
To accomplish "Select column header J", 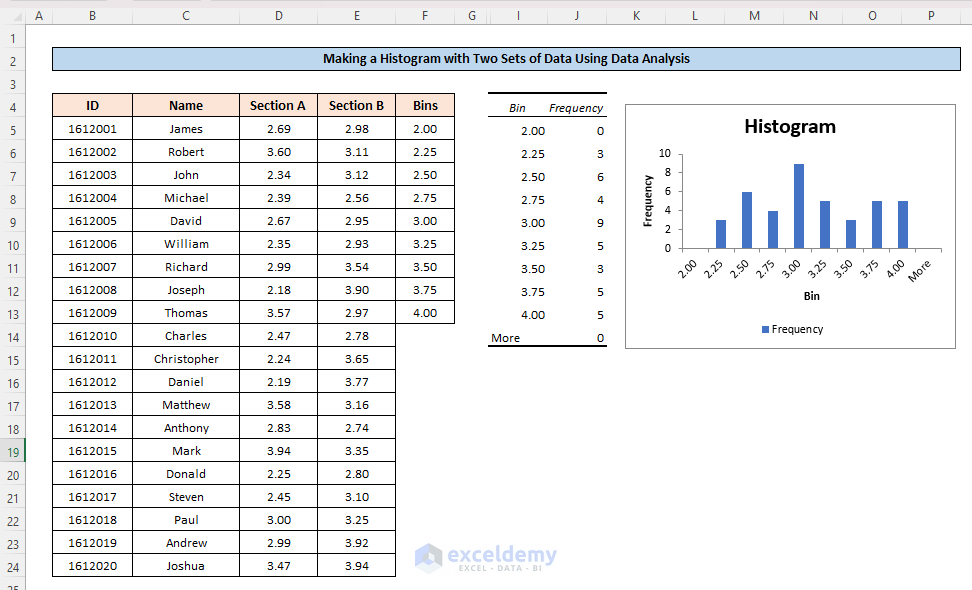I will 577,15.
